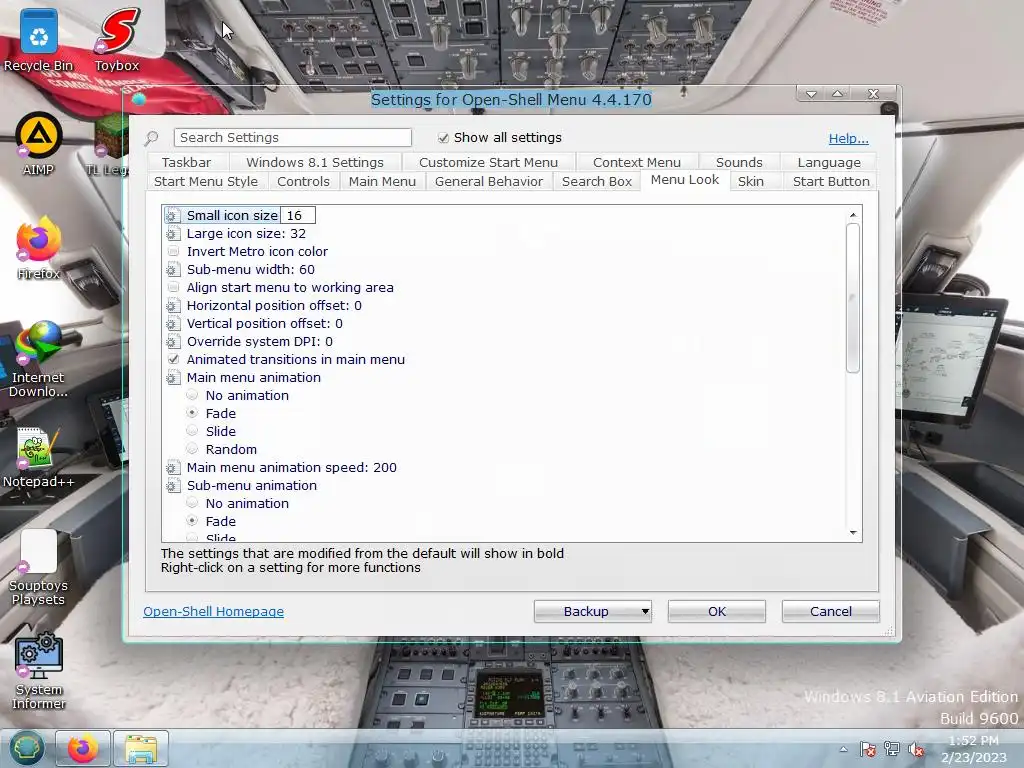Visit the Open-Shell Homepage link
1024x768 pixels.
[x=214, y=611]
